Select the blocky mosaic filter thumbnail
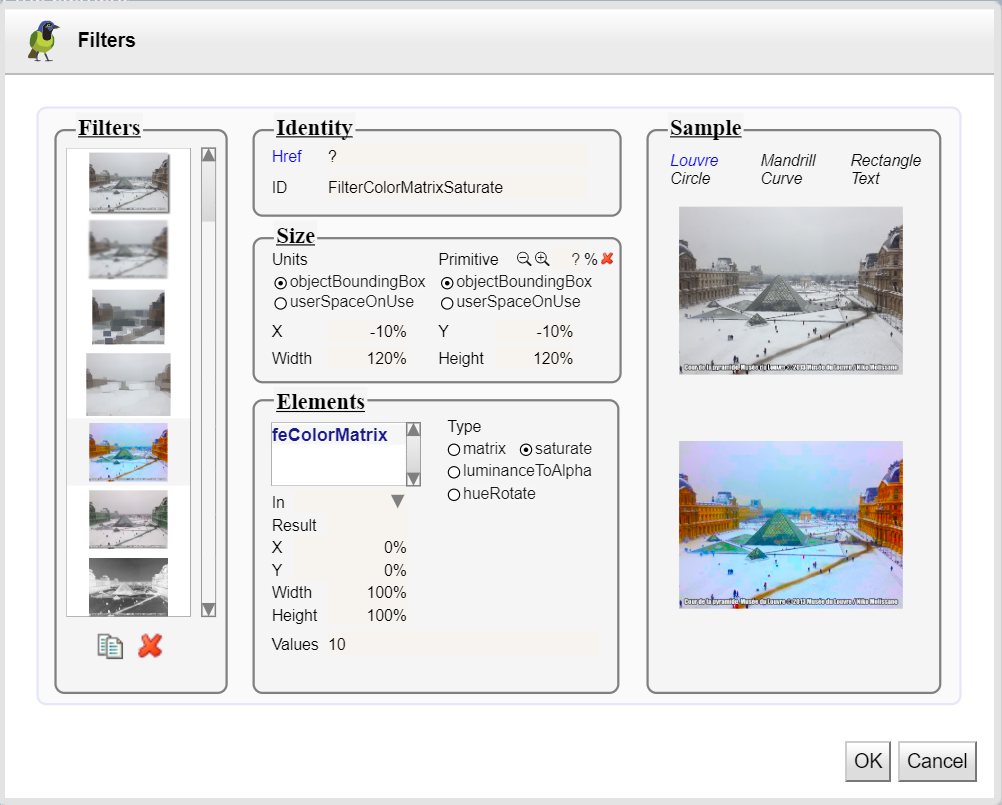 [128, 317]
